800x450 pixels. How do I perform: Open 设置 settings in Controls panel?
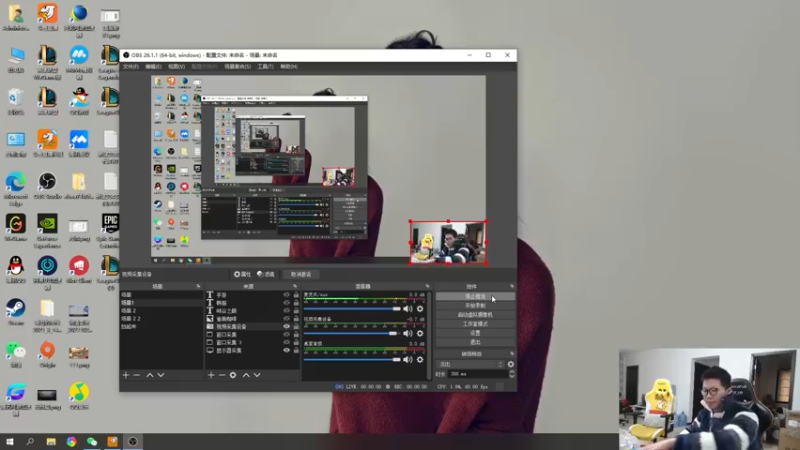coord(475,333)
